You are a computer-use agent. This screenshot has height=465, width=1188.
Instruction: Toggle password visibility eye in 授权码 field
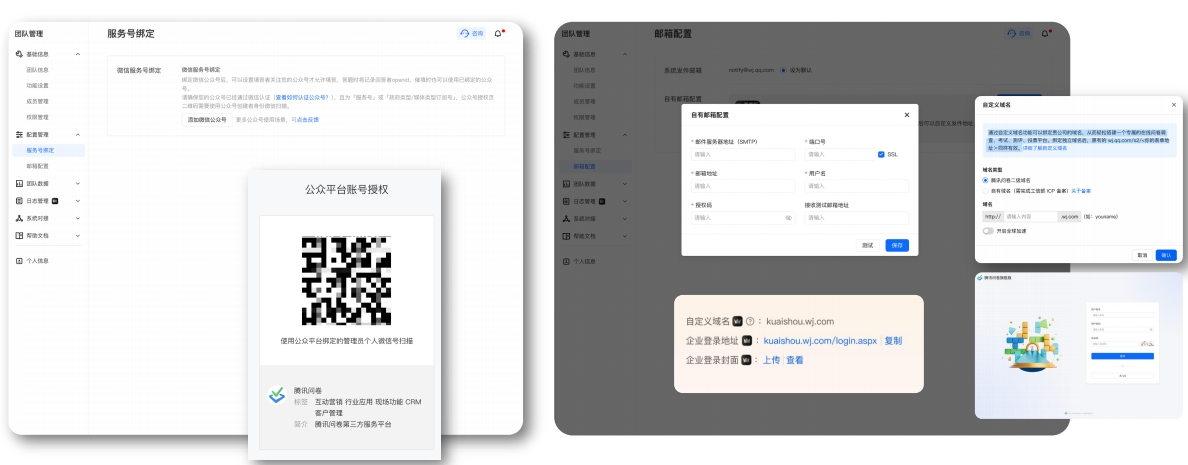(x=789, y=218)
